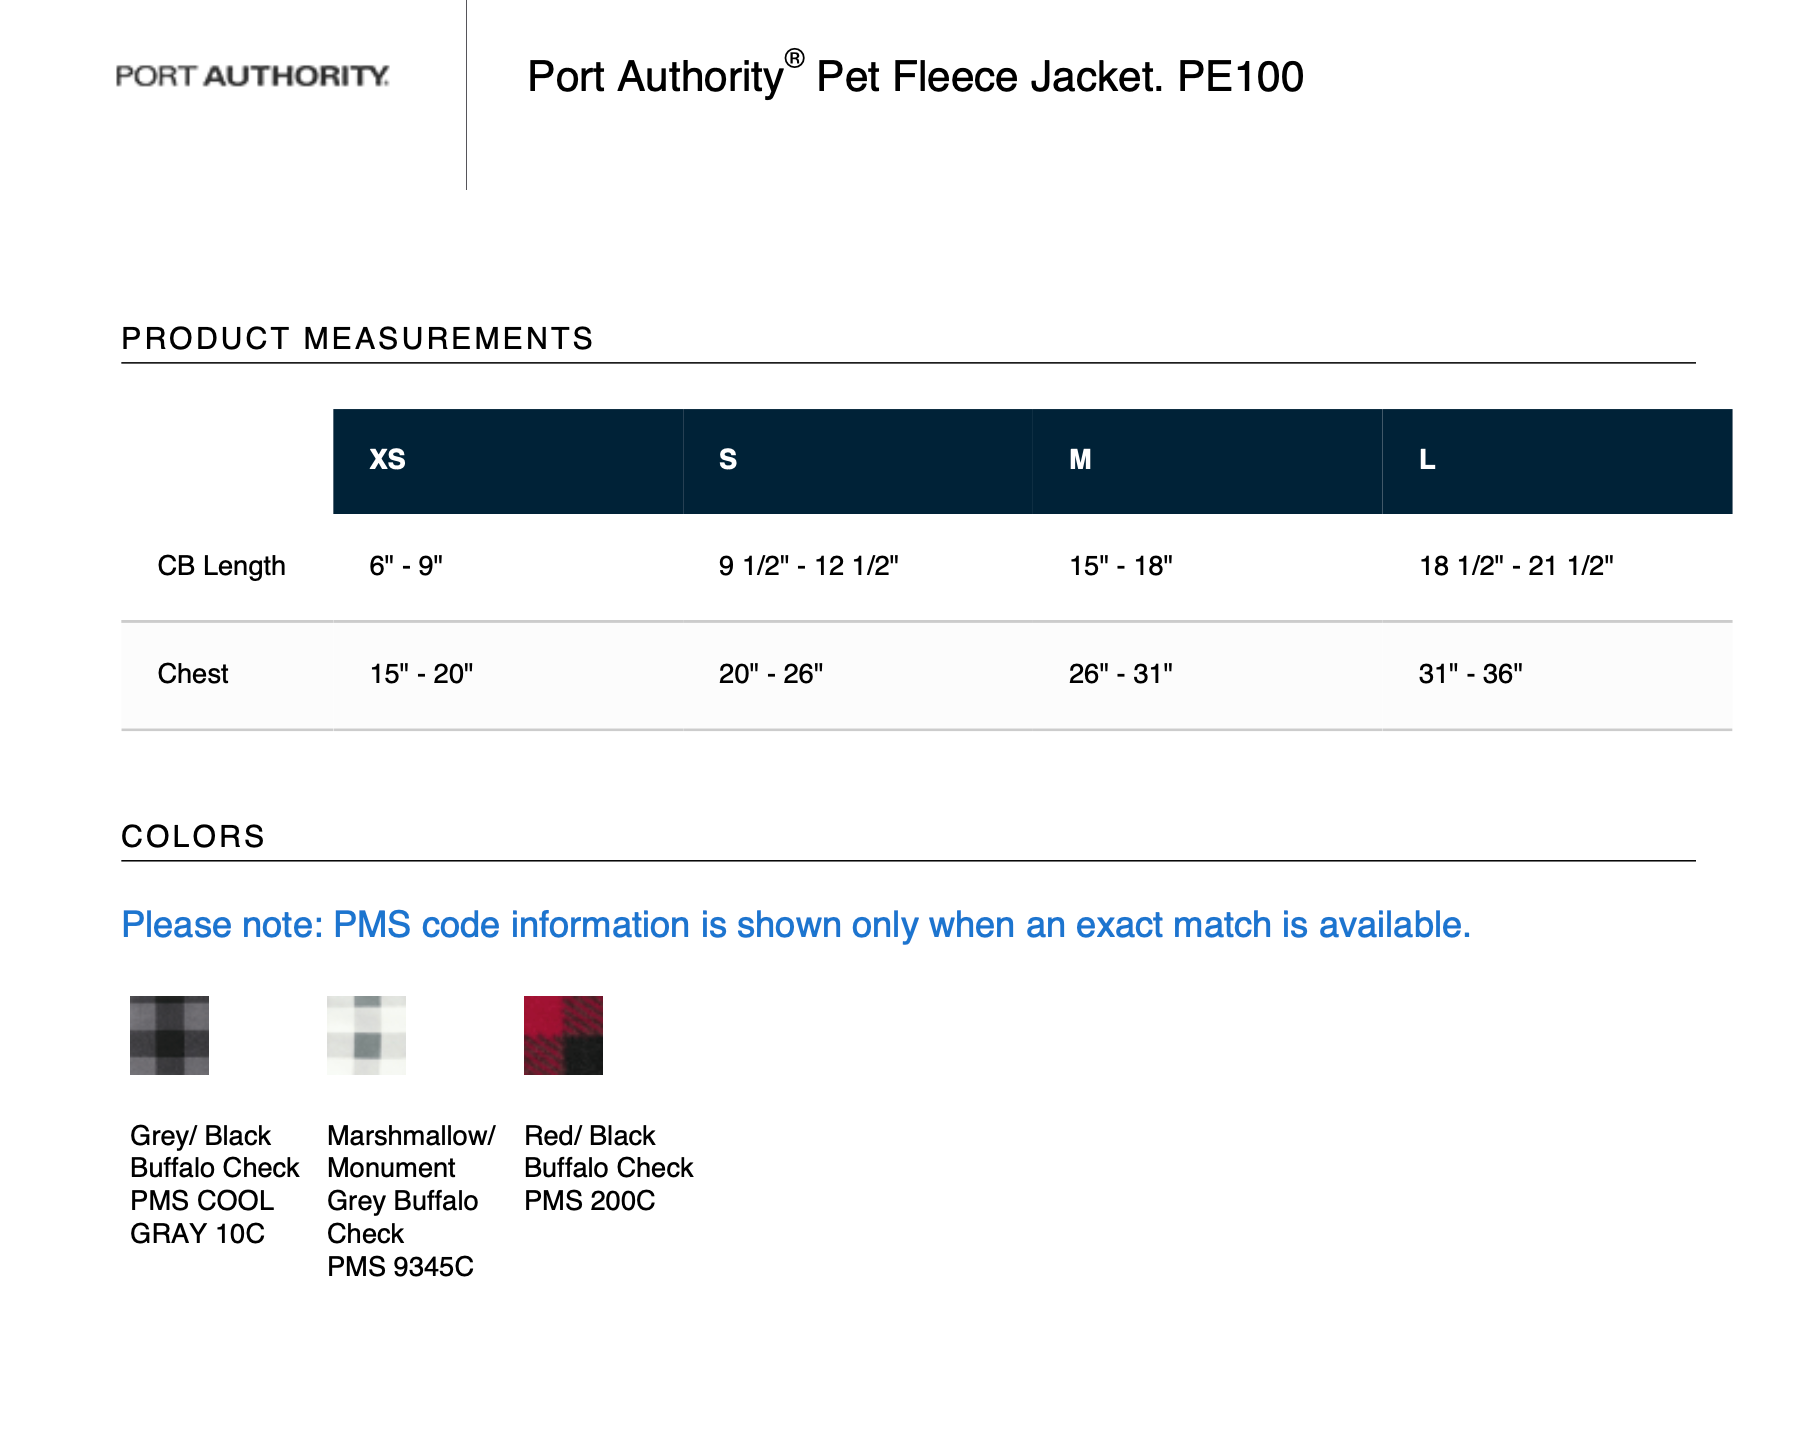Click the M chest value 26" - 31"
Viewport: 1816px width, 1436px height.
(x=1120, y=674)
